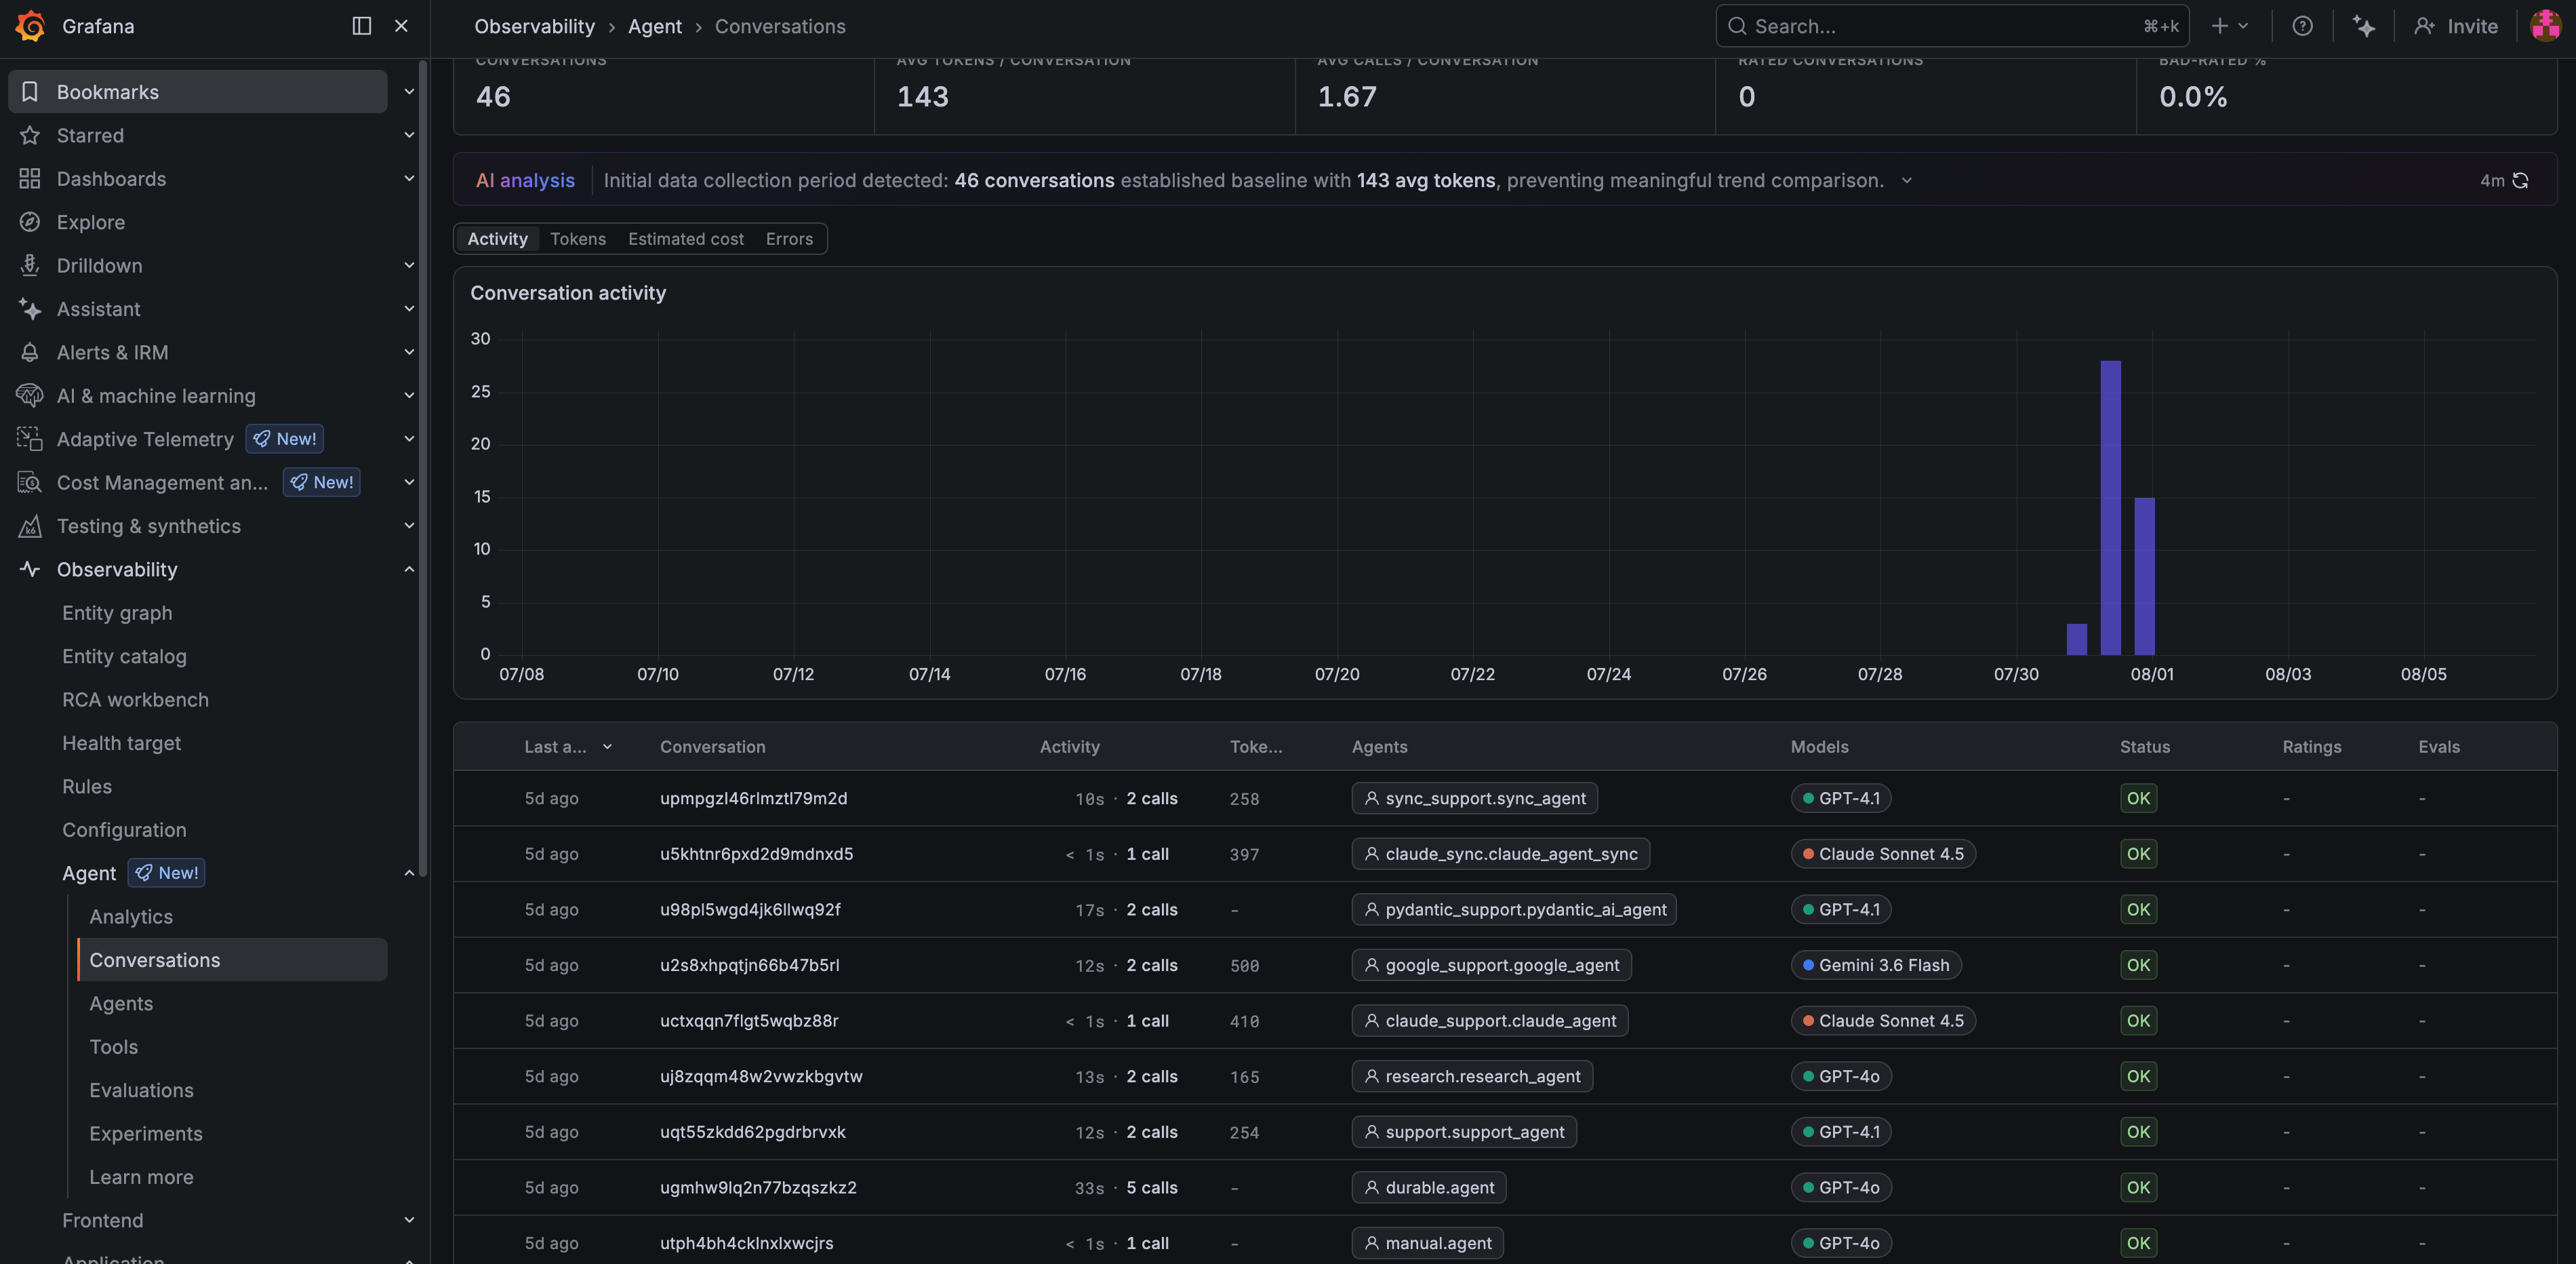
Task: Open the assistant sparkle icon in header
Action: point(2364,26)
